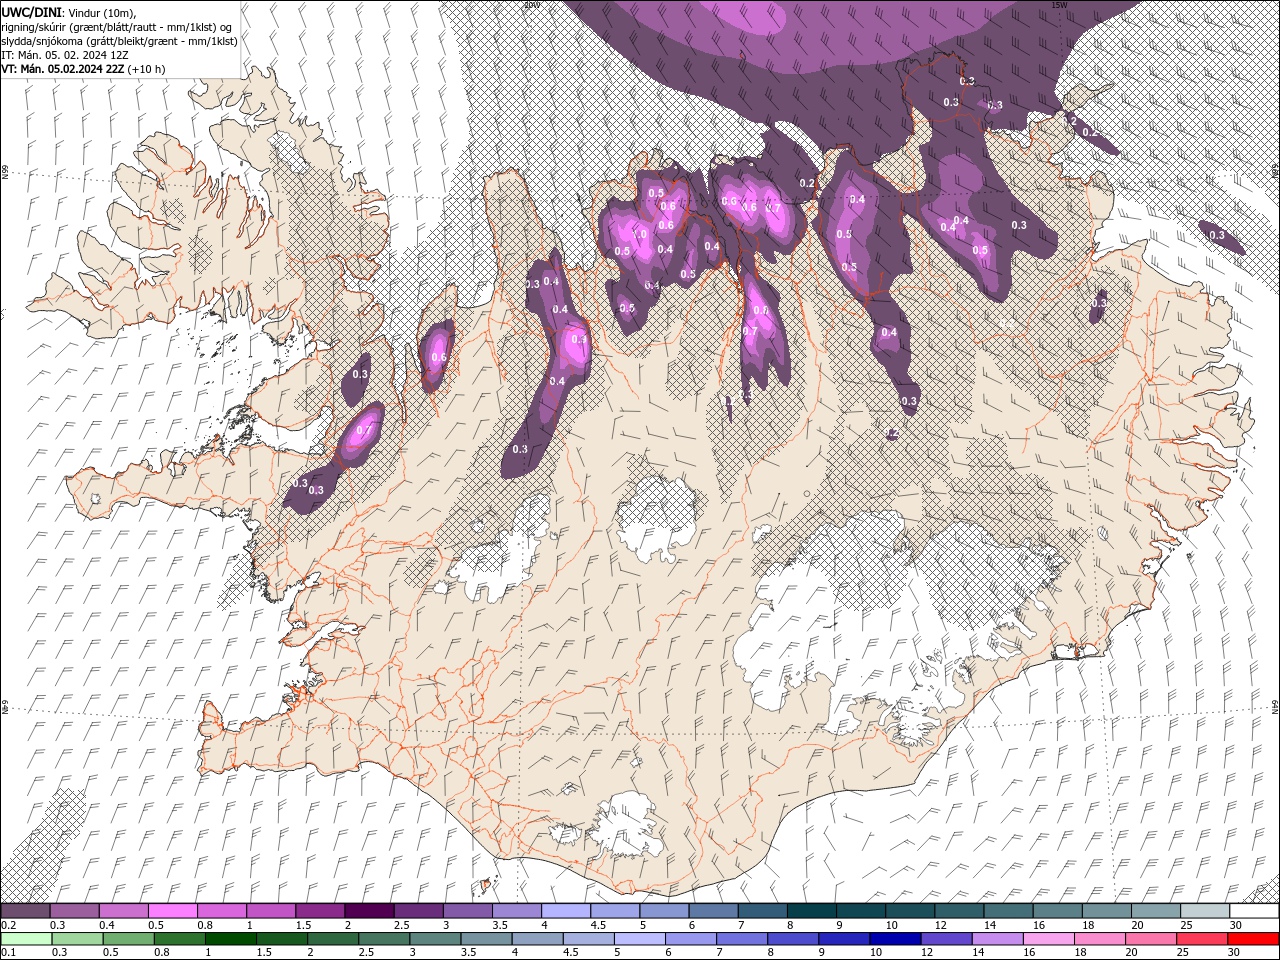Click the 'slydda/snjókoma' legend description line

[119, 41]
